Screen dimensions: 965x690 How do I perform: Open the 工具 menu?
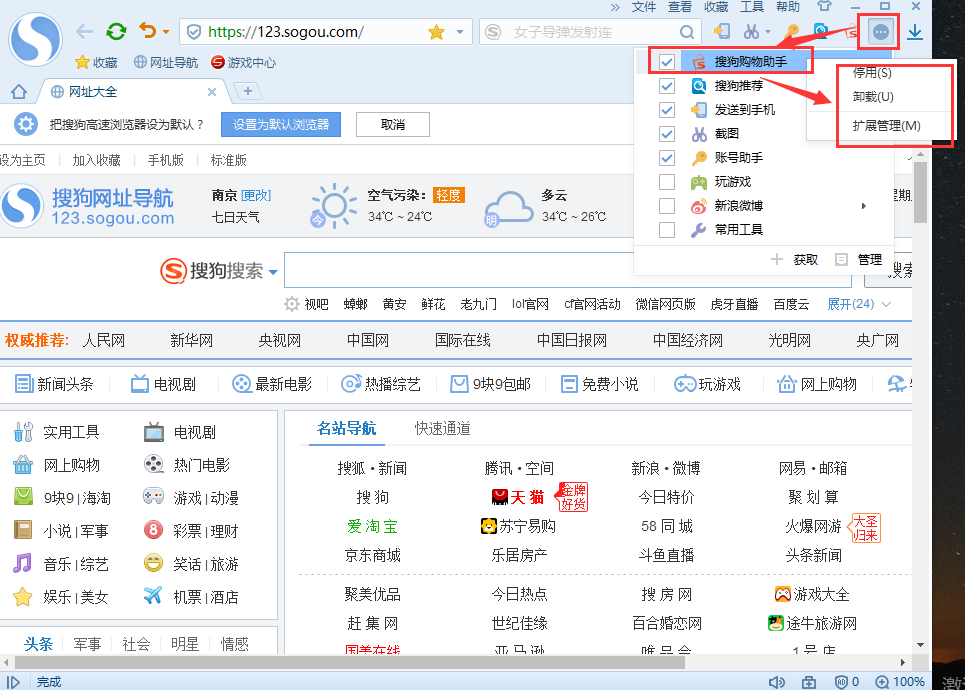(x=752, y=7)
